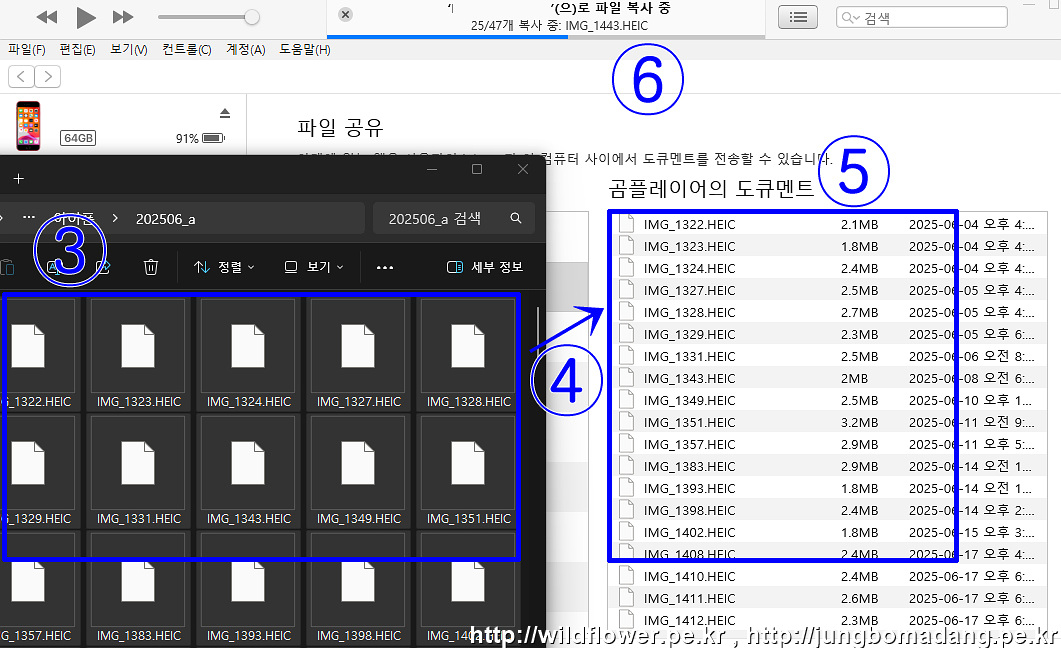Viewport: 1061px width, 648px height.
Task: Select IMG_1343.HEIC row in iTunes documents list
Action: [x=827, y=378]
